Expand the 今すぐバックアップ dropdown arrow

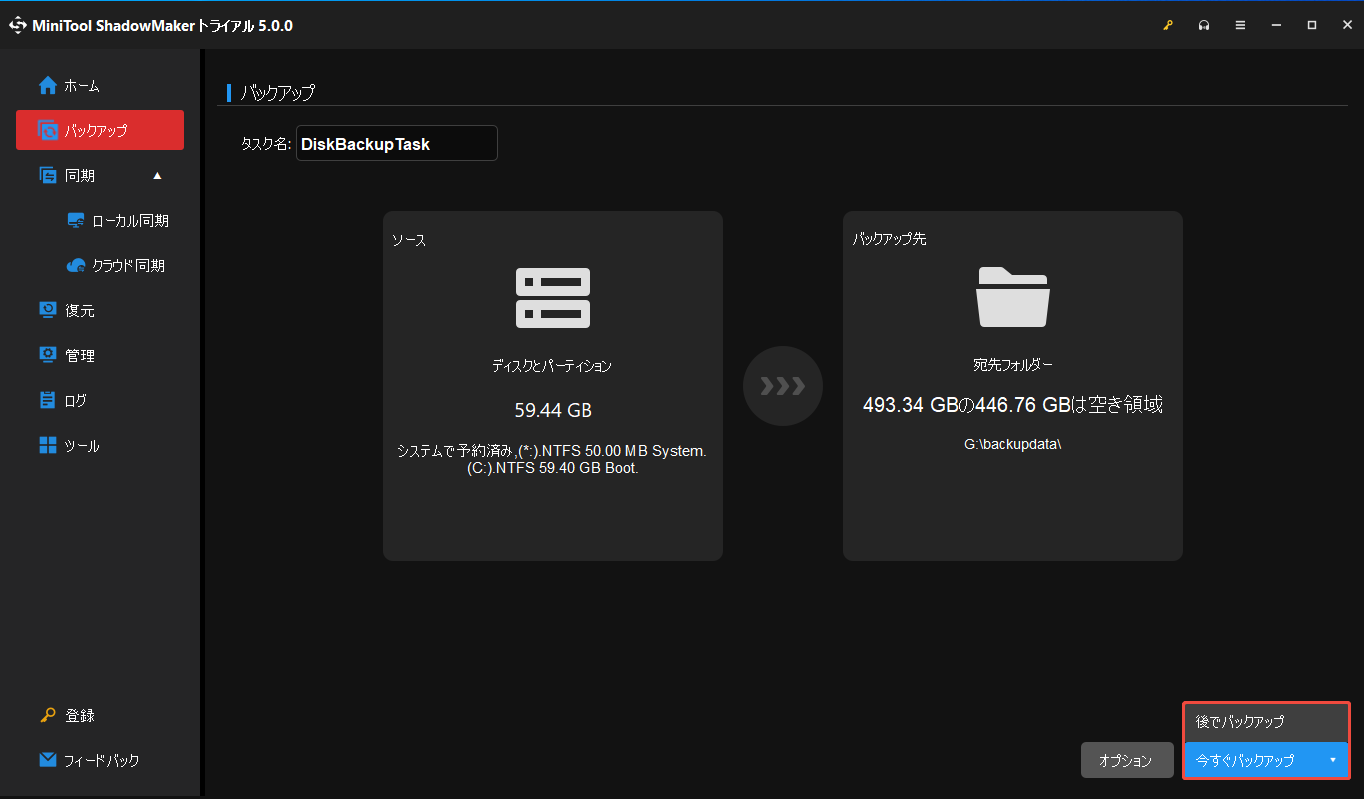coord(1333,760)
